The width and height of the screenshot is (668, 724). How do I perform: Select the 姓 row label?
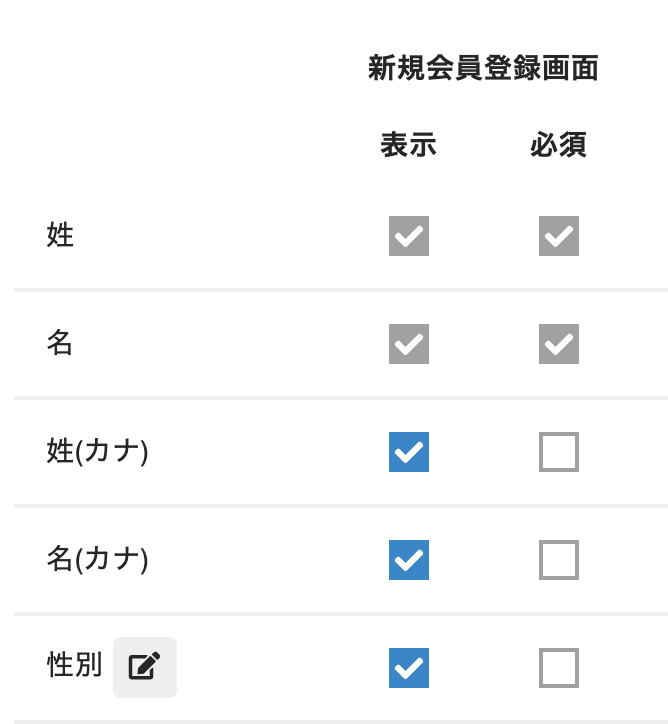[x=60, y=236]
